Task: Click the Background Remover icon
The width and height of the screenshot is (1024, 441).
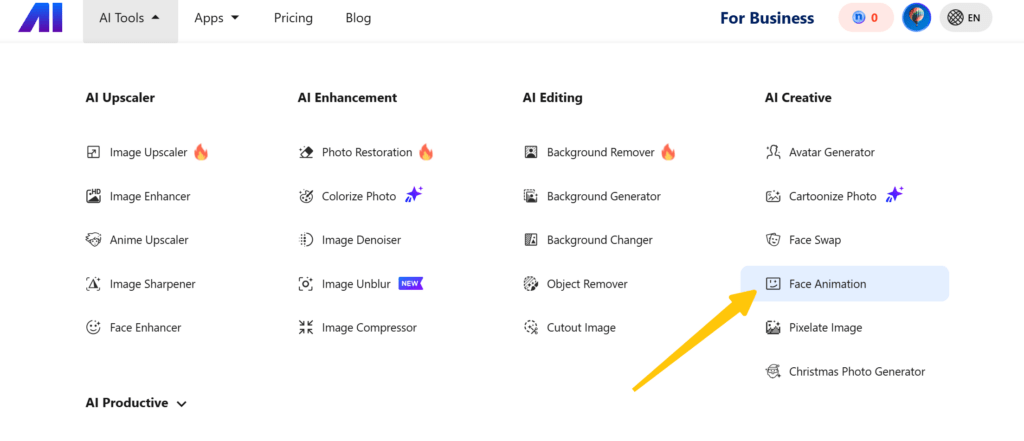Action: [531, 152]
